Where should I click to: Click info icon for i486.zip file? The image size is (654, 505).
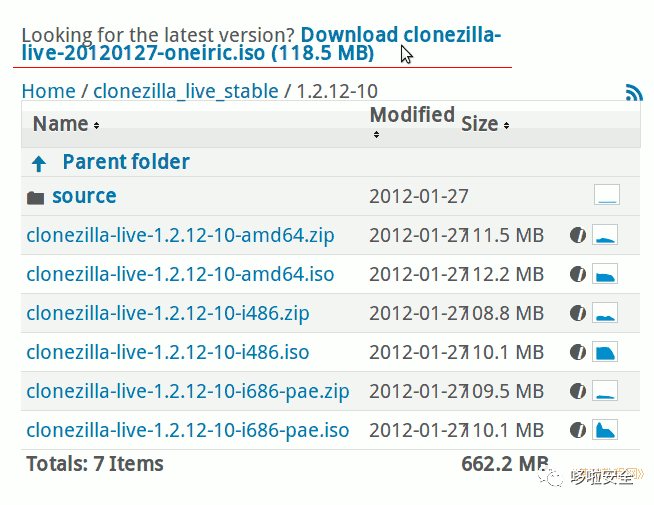tap(577, 313)
